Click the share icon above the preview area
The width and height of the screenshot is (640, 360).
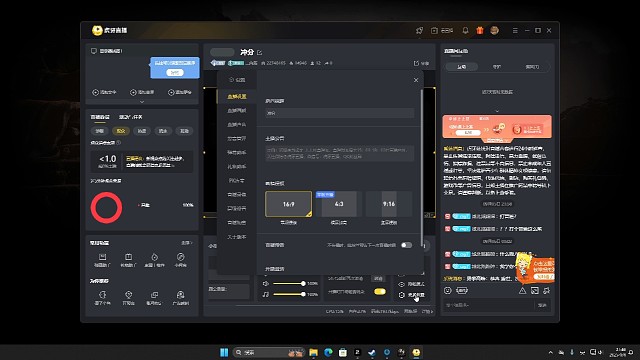(x=416, y=63)
